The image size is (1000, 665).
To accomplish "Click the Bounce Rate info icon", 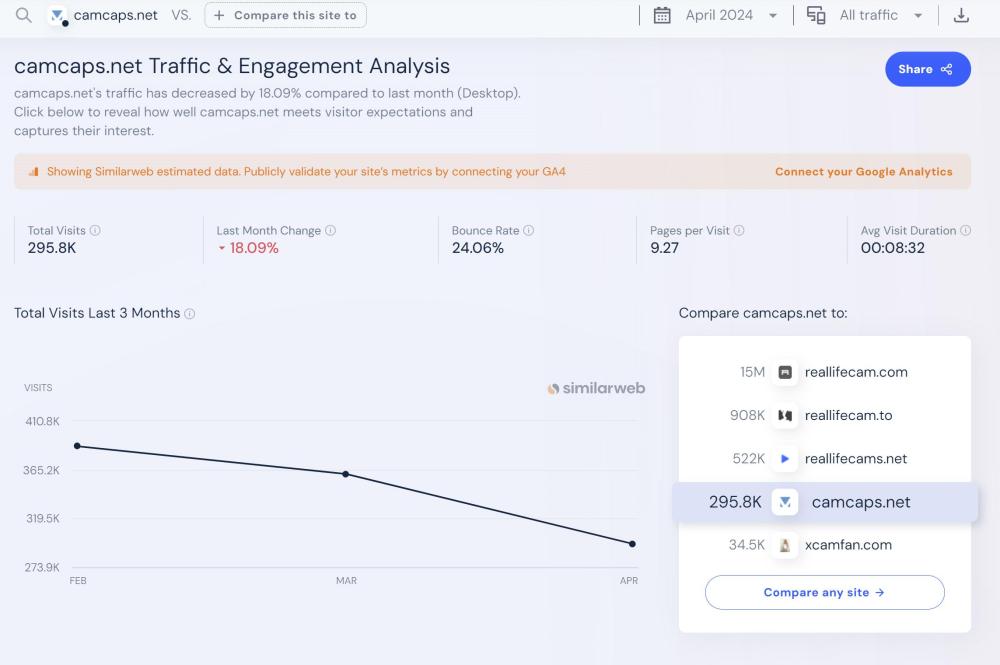I will click(529, 231).
